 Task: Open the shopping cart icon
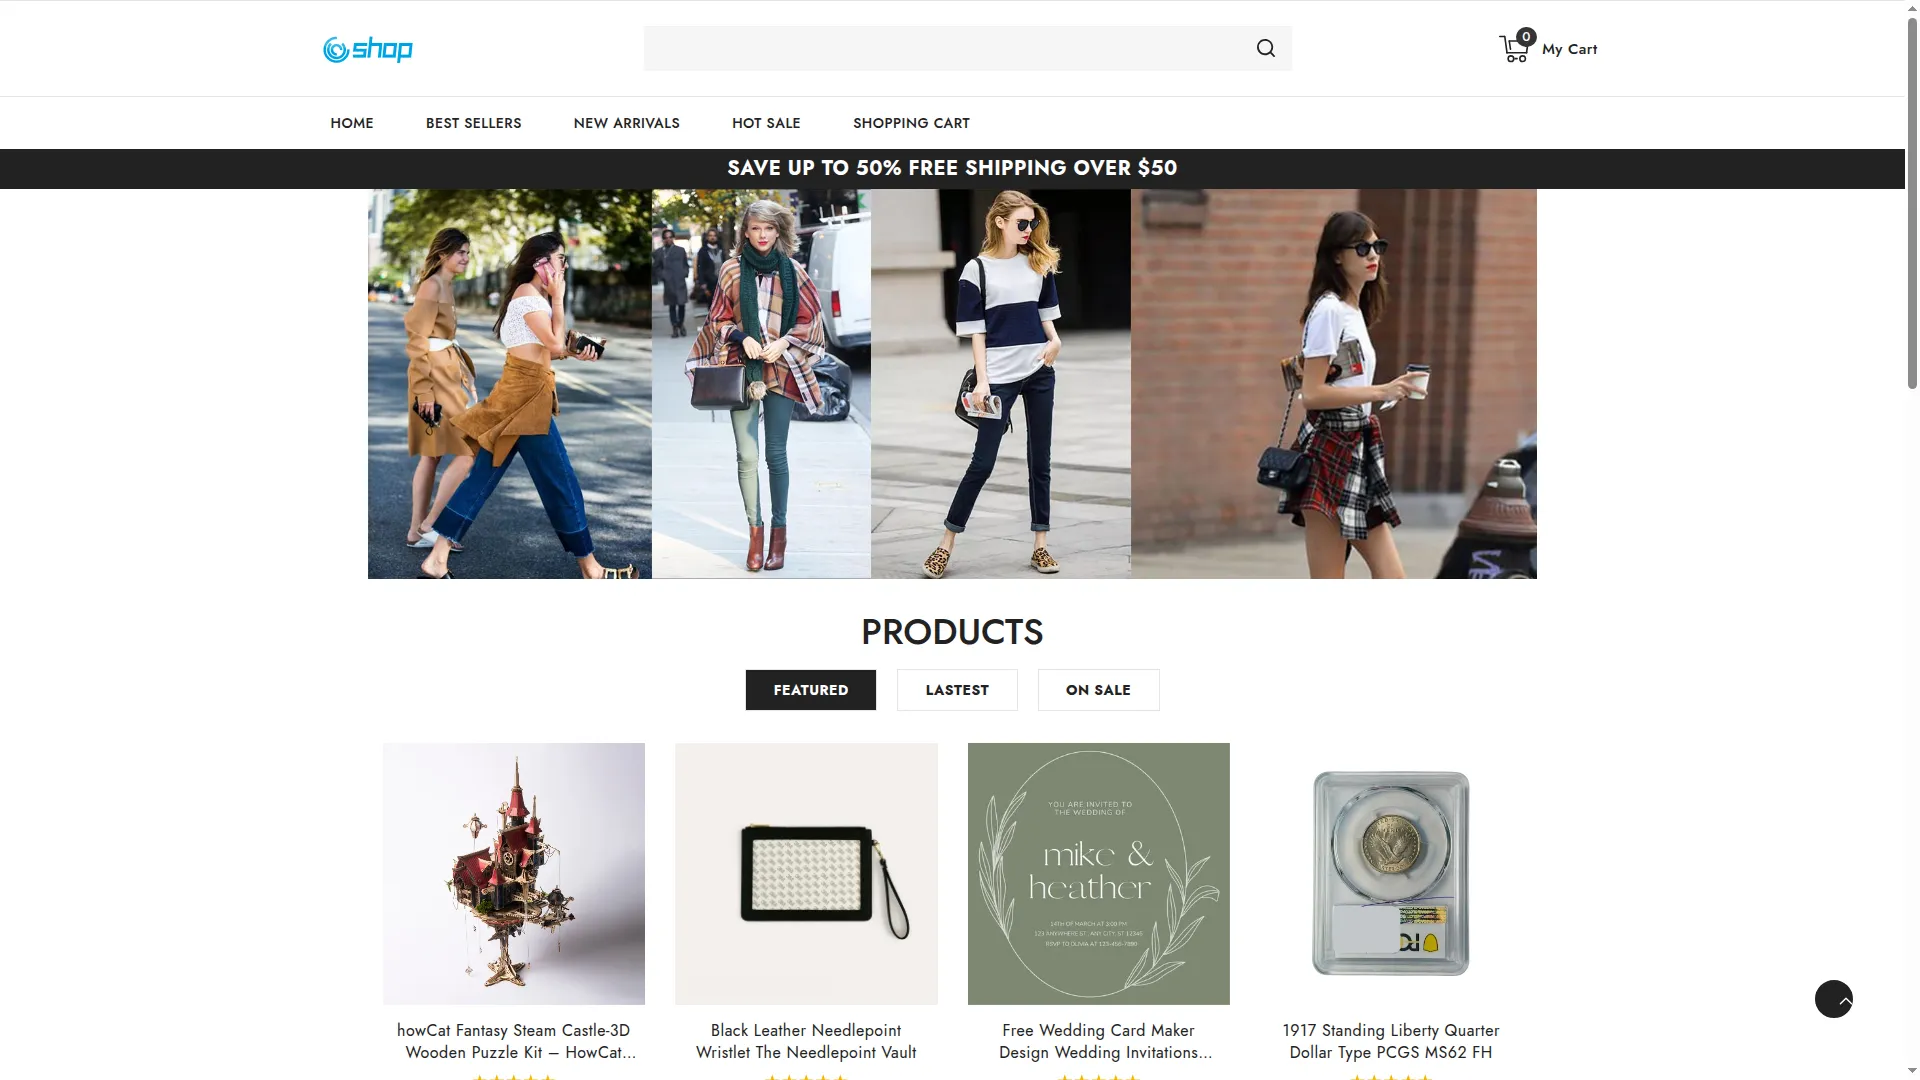pos(1515,48)
